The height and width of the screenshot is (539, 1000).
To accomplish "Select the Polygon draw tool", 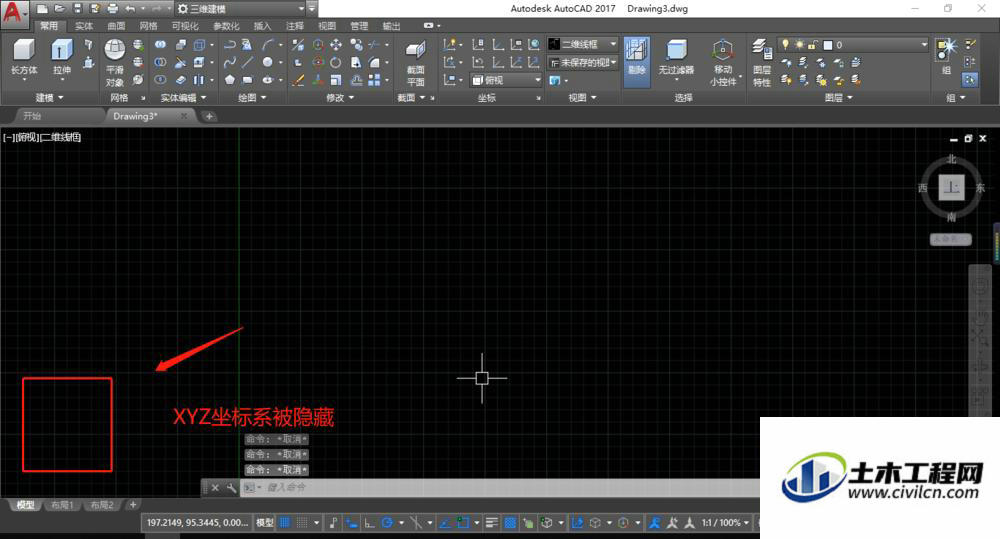I will click(x=230, y=80).
